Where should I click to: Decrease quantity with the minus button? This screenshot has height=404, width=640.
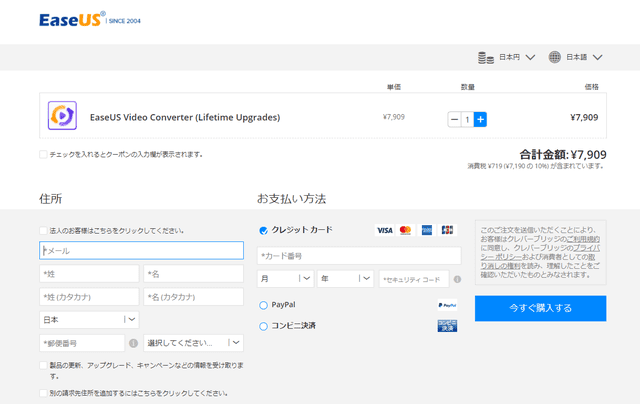tap(454, 120)
